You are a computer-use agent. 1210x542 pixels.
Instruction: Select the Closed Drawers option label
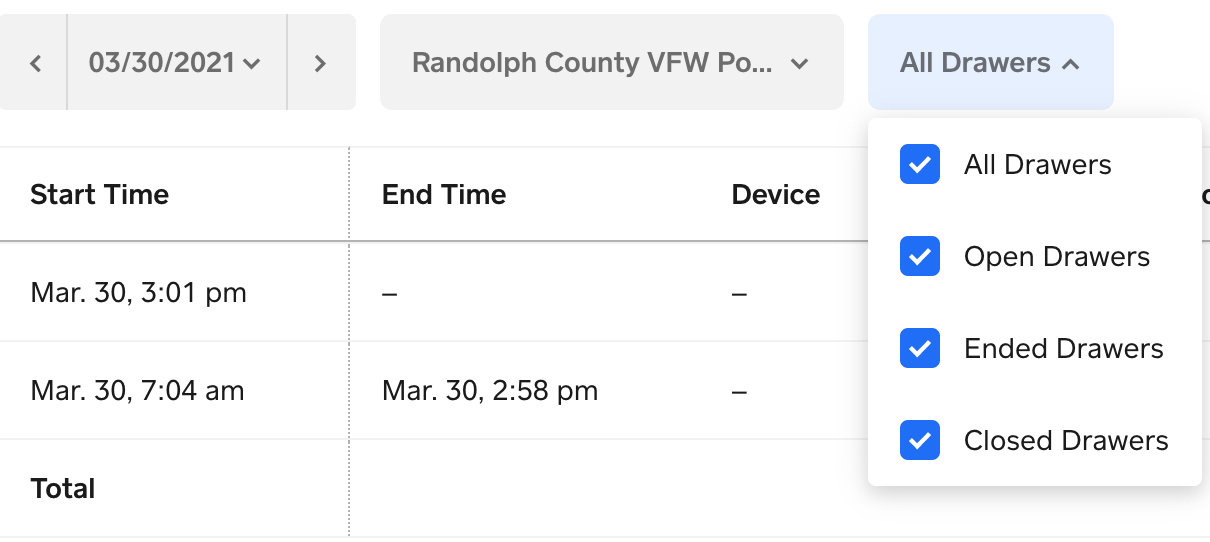1065,441
